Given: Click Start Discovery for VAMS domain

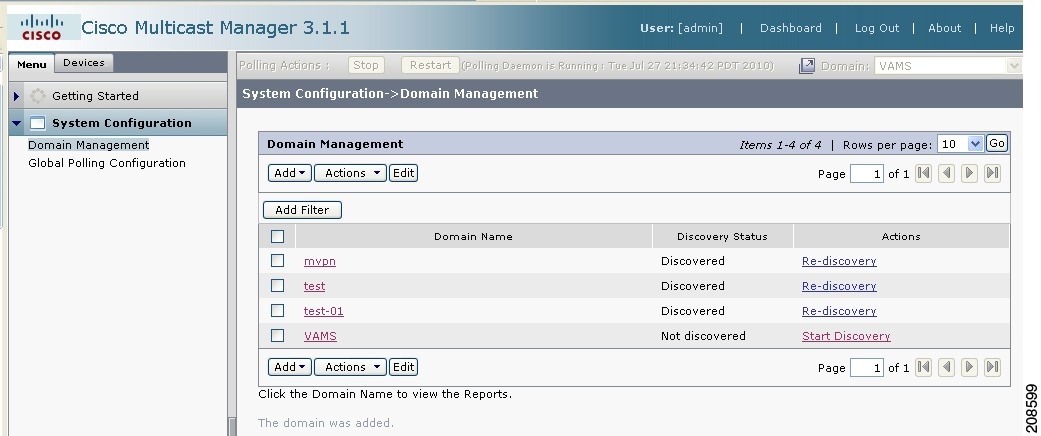Looking at the screenshot, I should 846,336.
